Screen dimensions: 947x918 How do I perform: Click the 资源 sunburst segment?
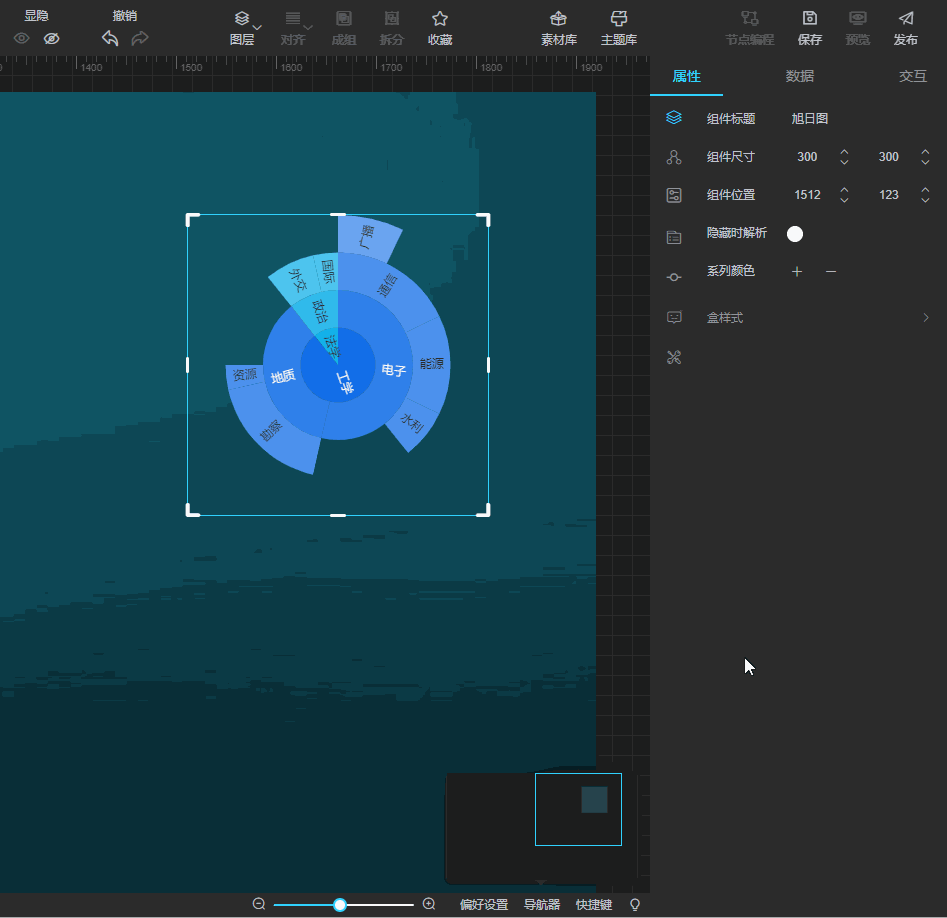245,374
